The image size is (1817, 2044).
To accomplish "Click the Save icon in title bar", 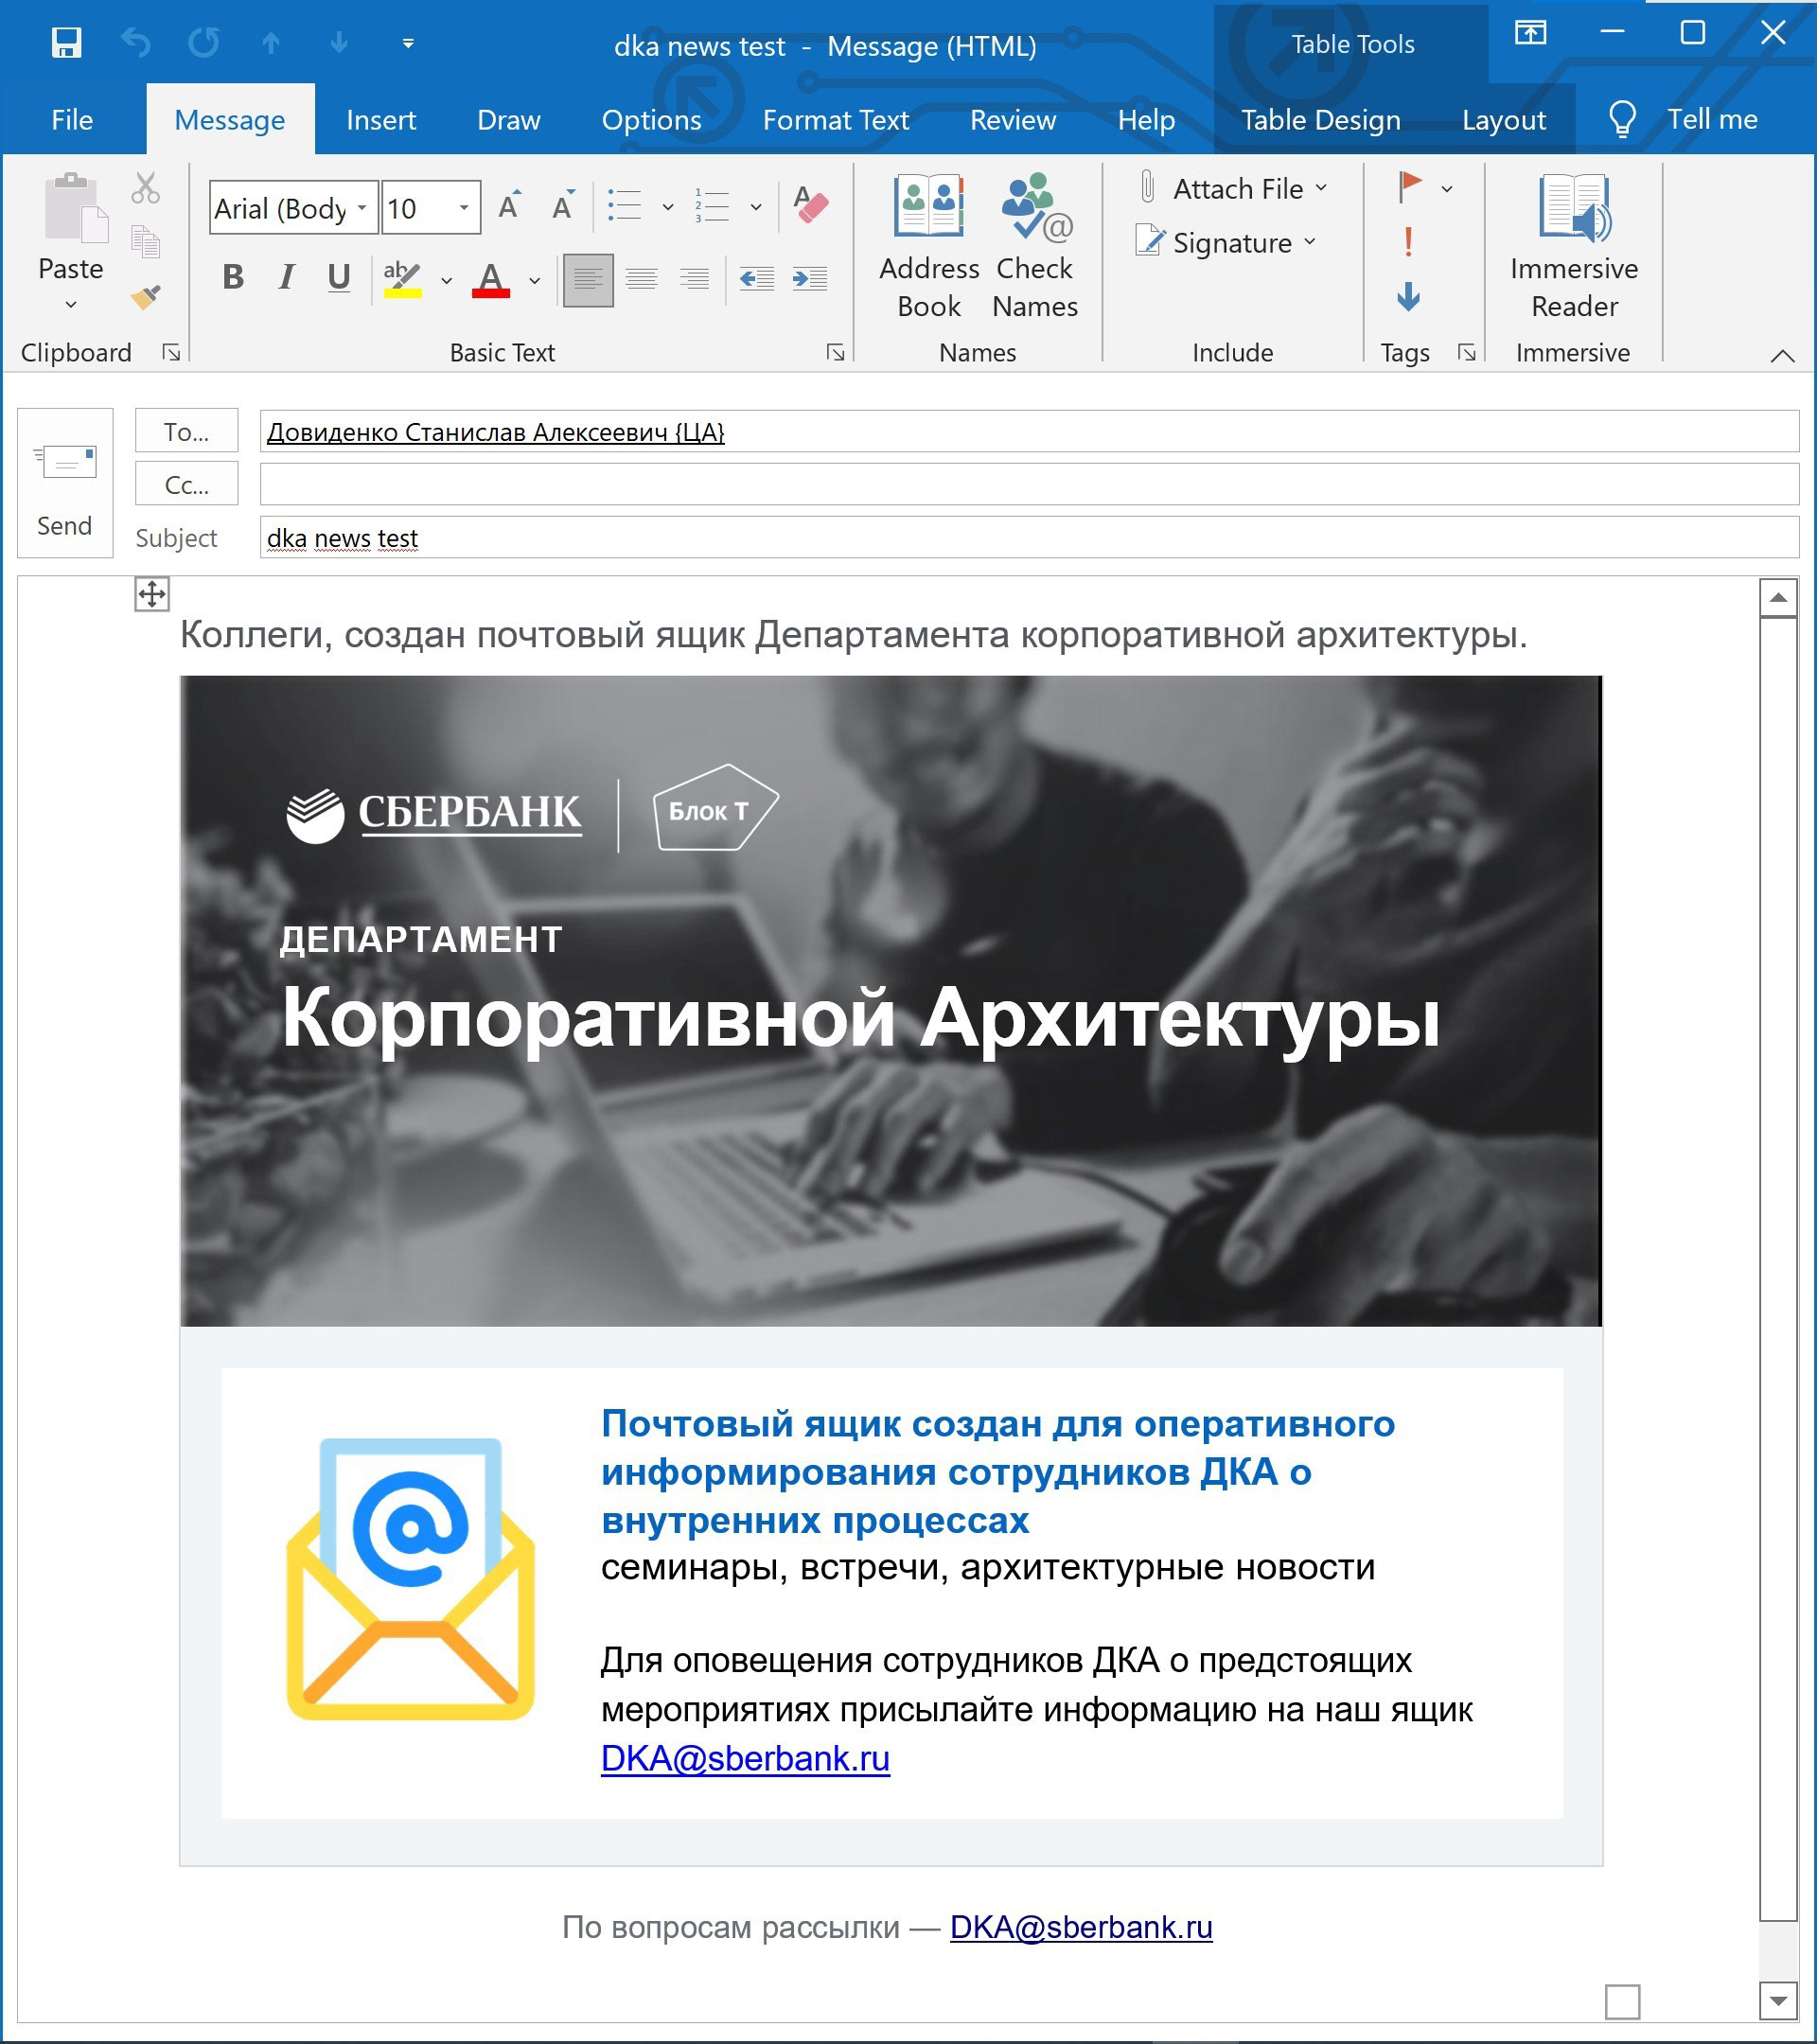I will 66,43.
